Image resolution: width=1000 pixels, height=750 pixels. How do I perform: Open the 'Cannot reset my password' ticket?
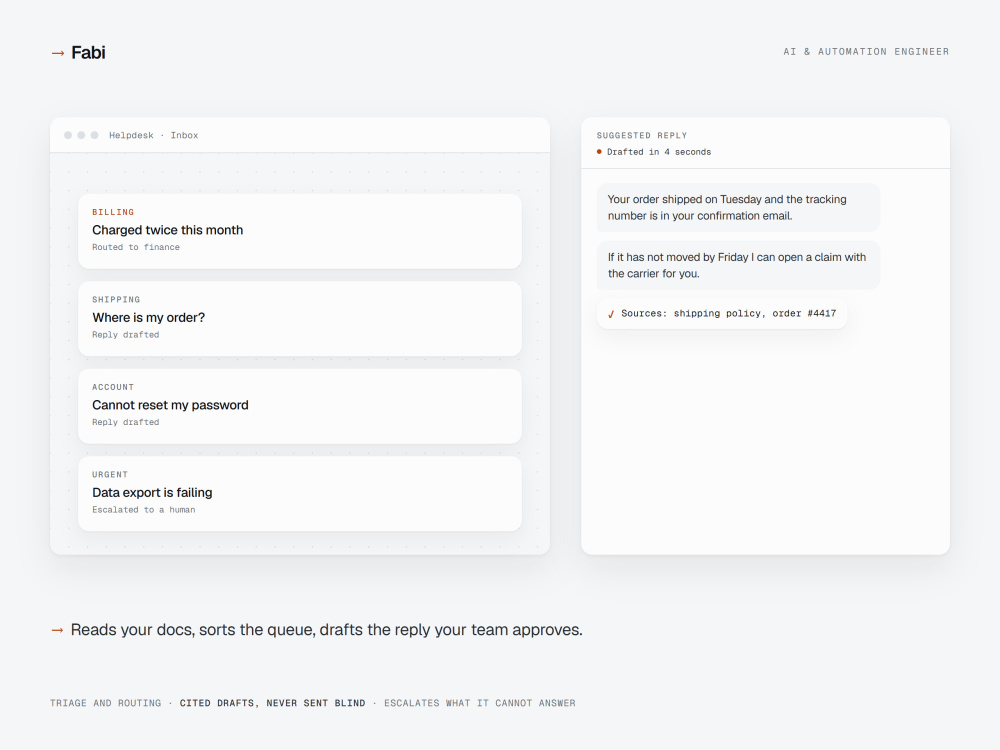pos(300,406)
